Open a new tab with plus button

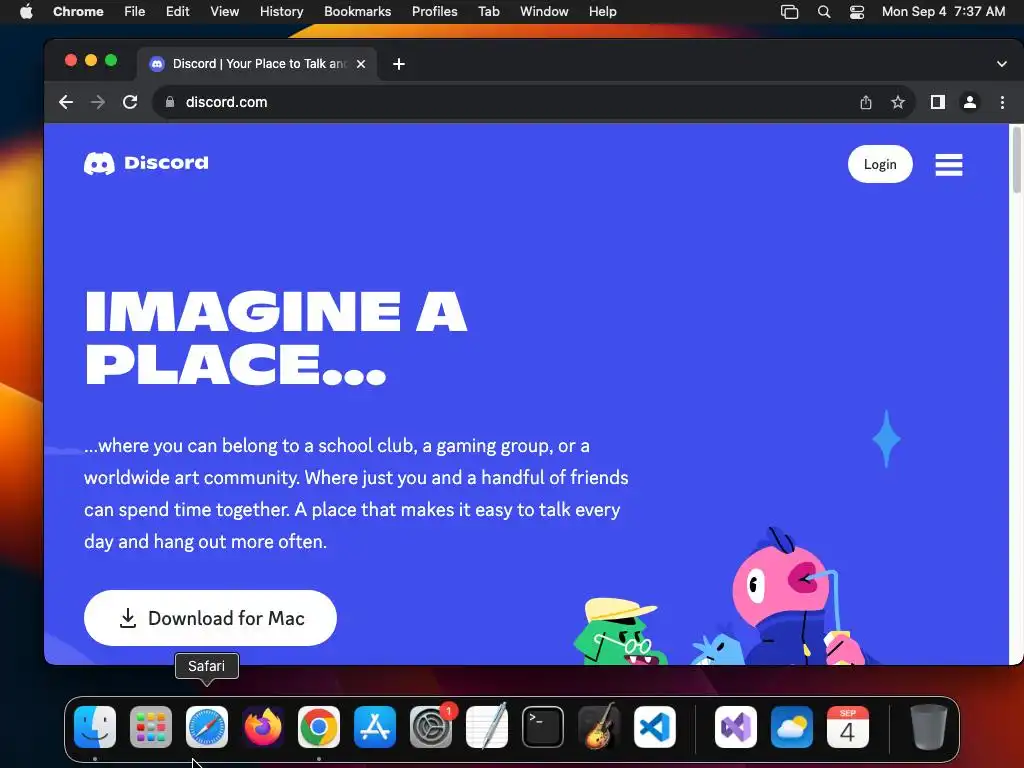pos(399,64)
